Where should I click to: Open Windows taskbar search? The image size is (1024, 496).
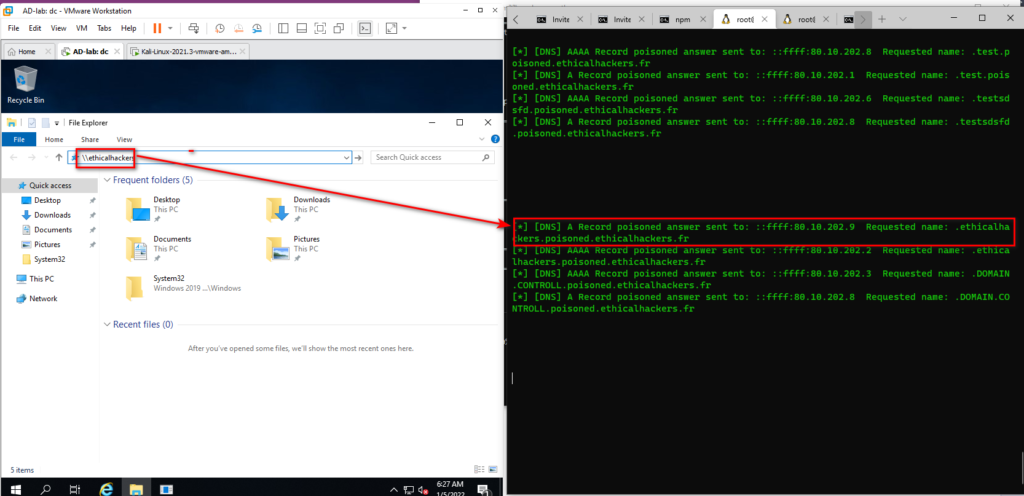tap(46, 488)
